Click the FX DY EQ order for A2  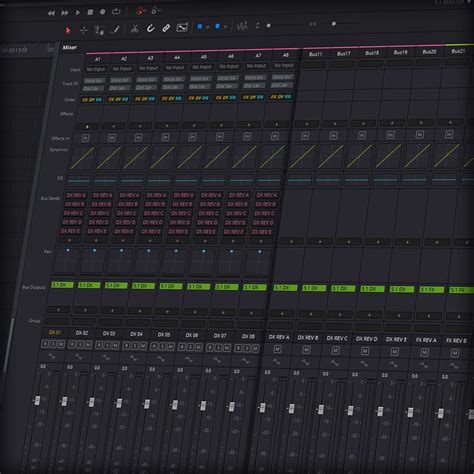(118, 99)
